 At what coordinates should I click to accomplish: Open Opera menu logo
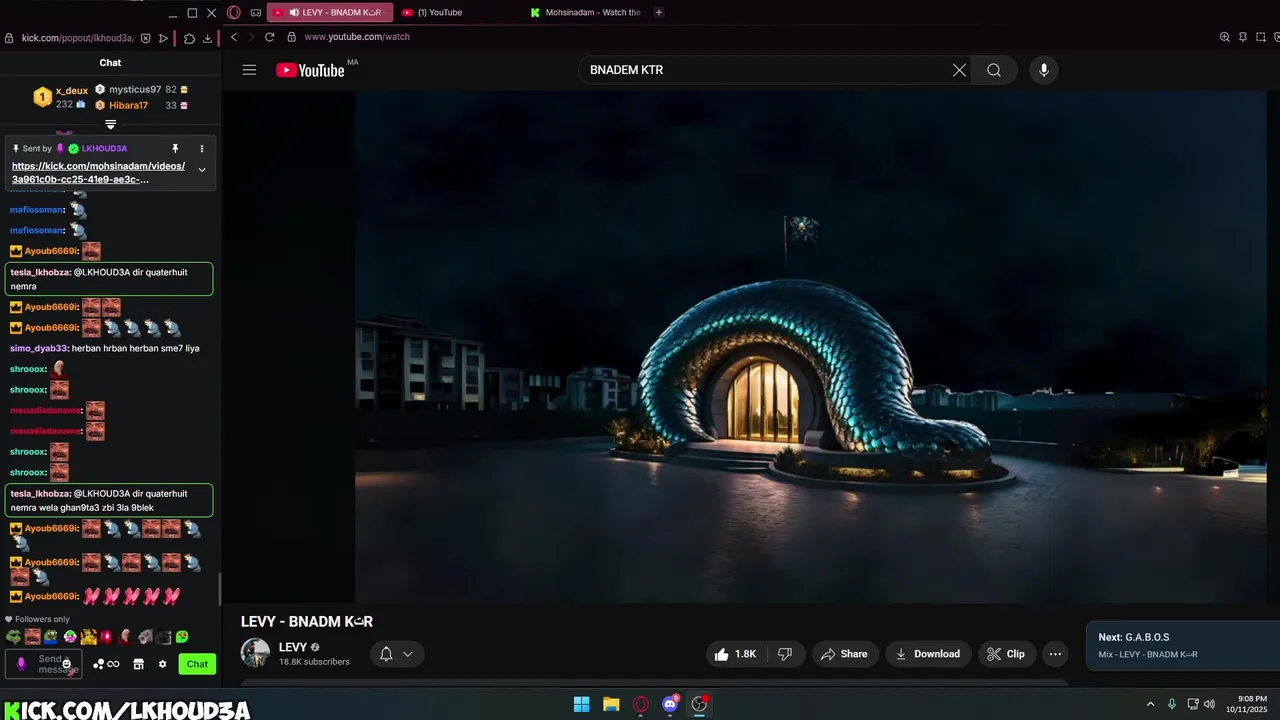pyautogui.click(x=234, y=12)
